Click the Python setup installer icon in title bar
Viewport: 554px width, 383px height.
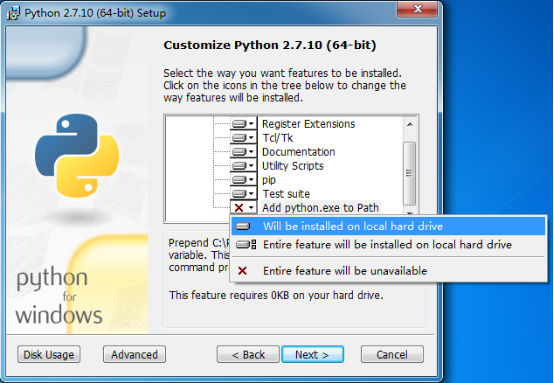click(x=13, y=13)
